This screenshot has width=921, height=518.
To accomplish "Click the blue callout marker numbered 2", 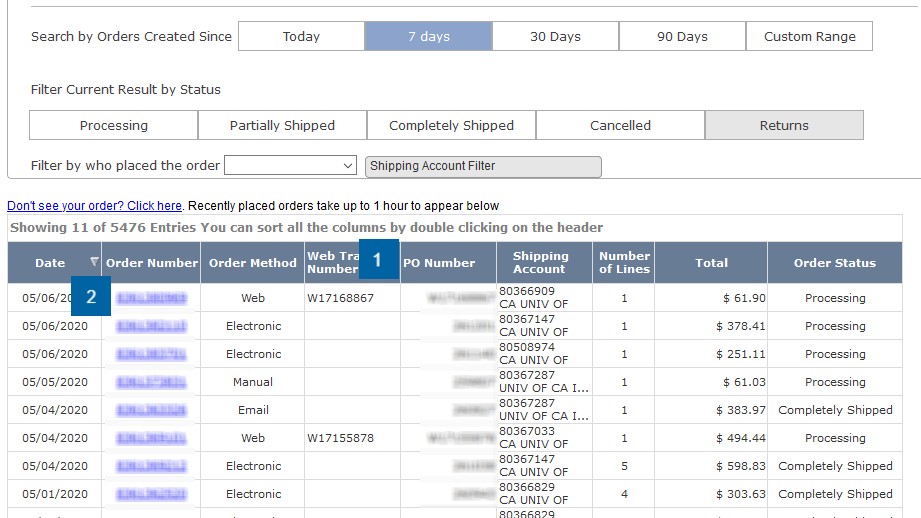I will 92,296.
